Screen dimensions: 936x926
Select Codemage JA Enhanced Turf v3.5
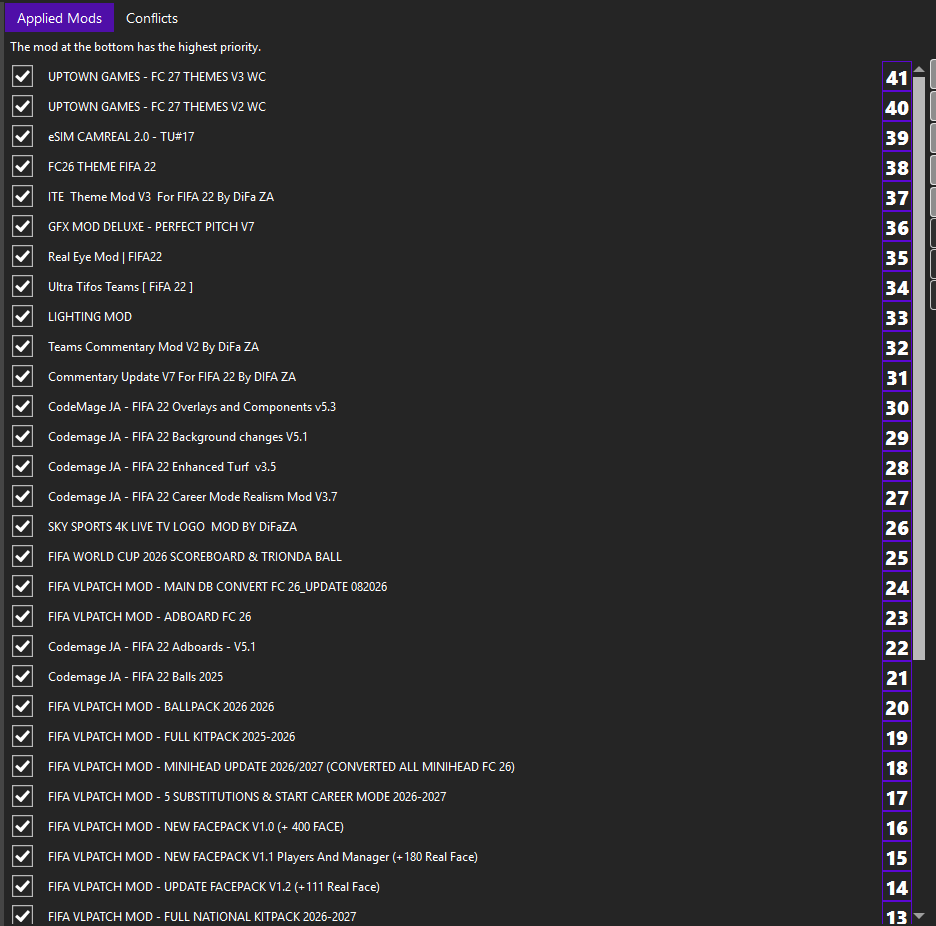click(162, 466)
